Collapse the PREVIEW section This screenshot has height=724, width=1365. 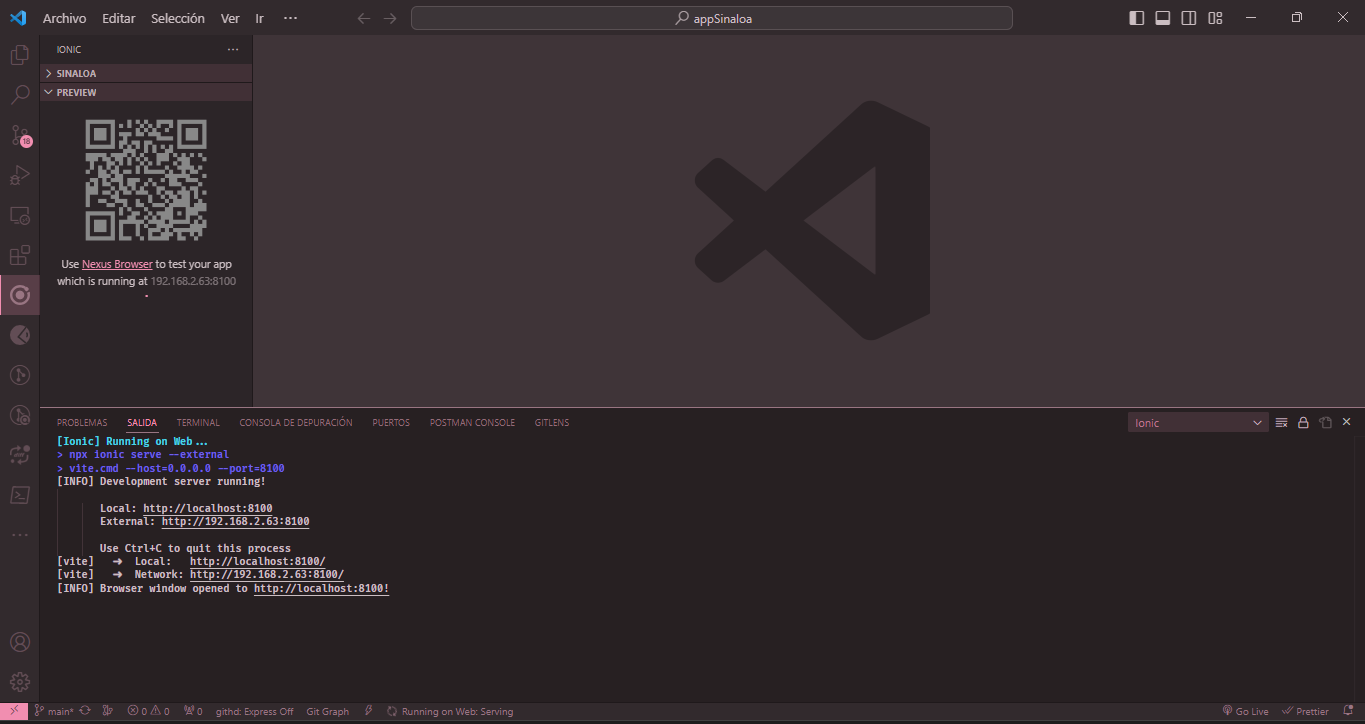click(146, 92)
